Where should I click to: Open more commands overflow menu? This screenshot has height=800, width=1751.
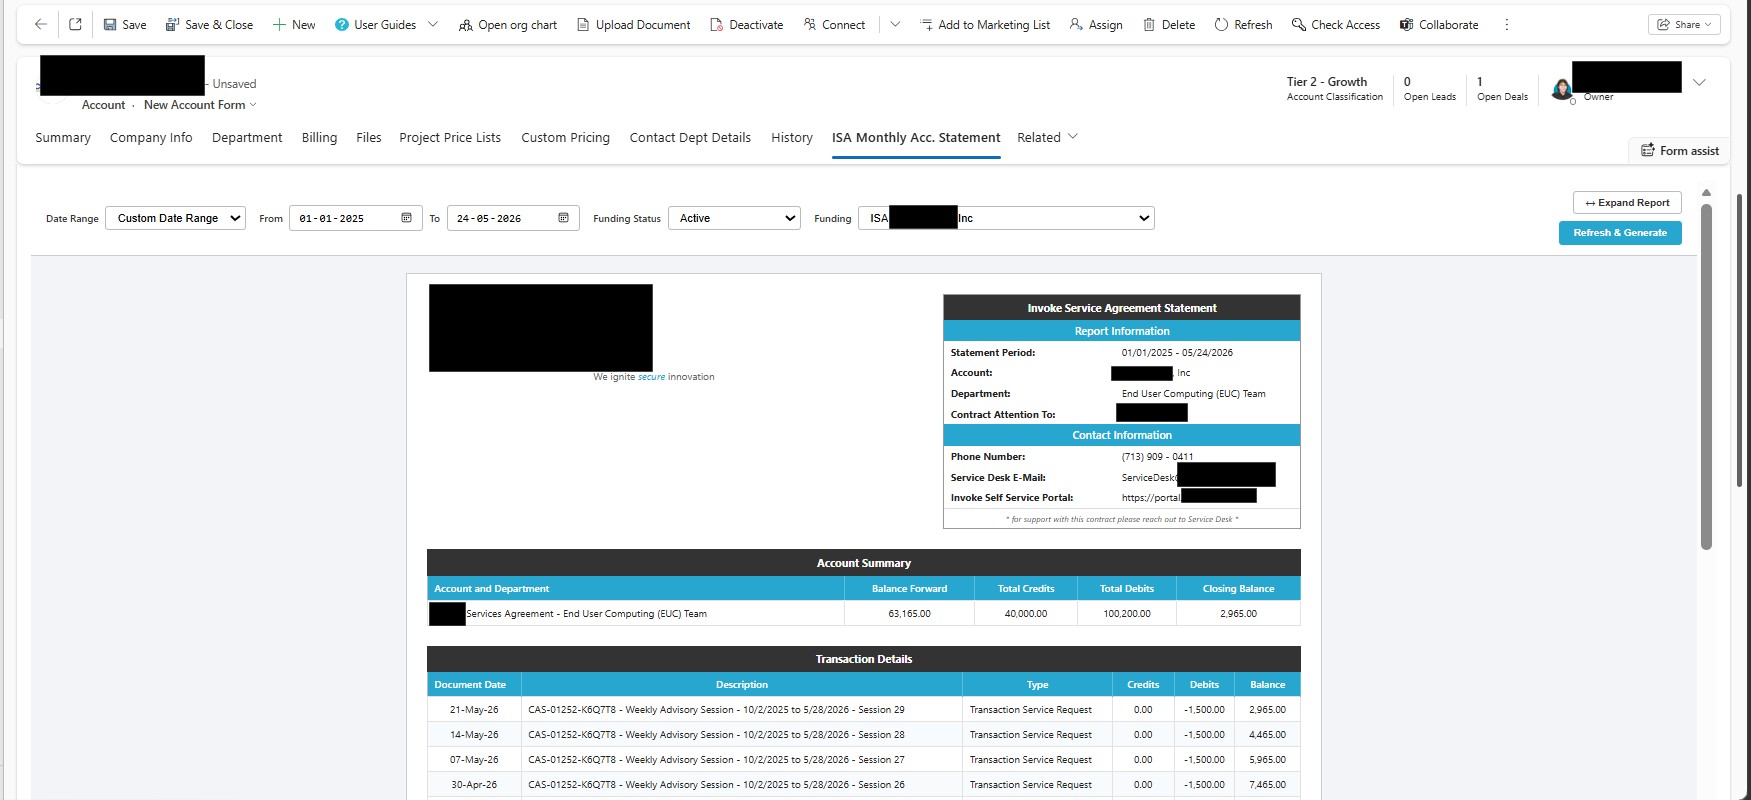pyautogui.click(x=1506, y=24)
